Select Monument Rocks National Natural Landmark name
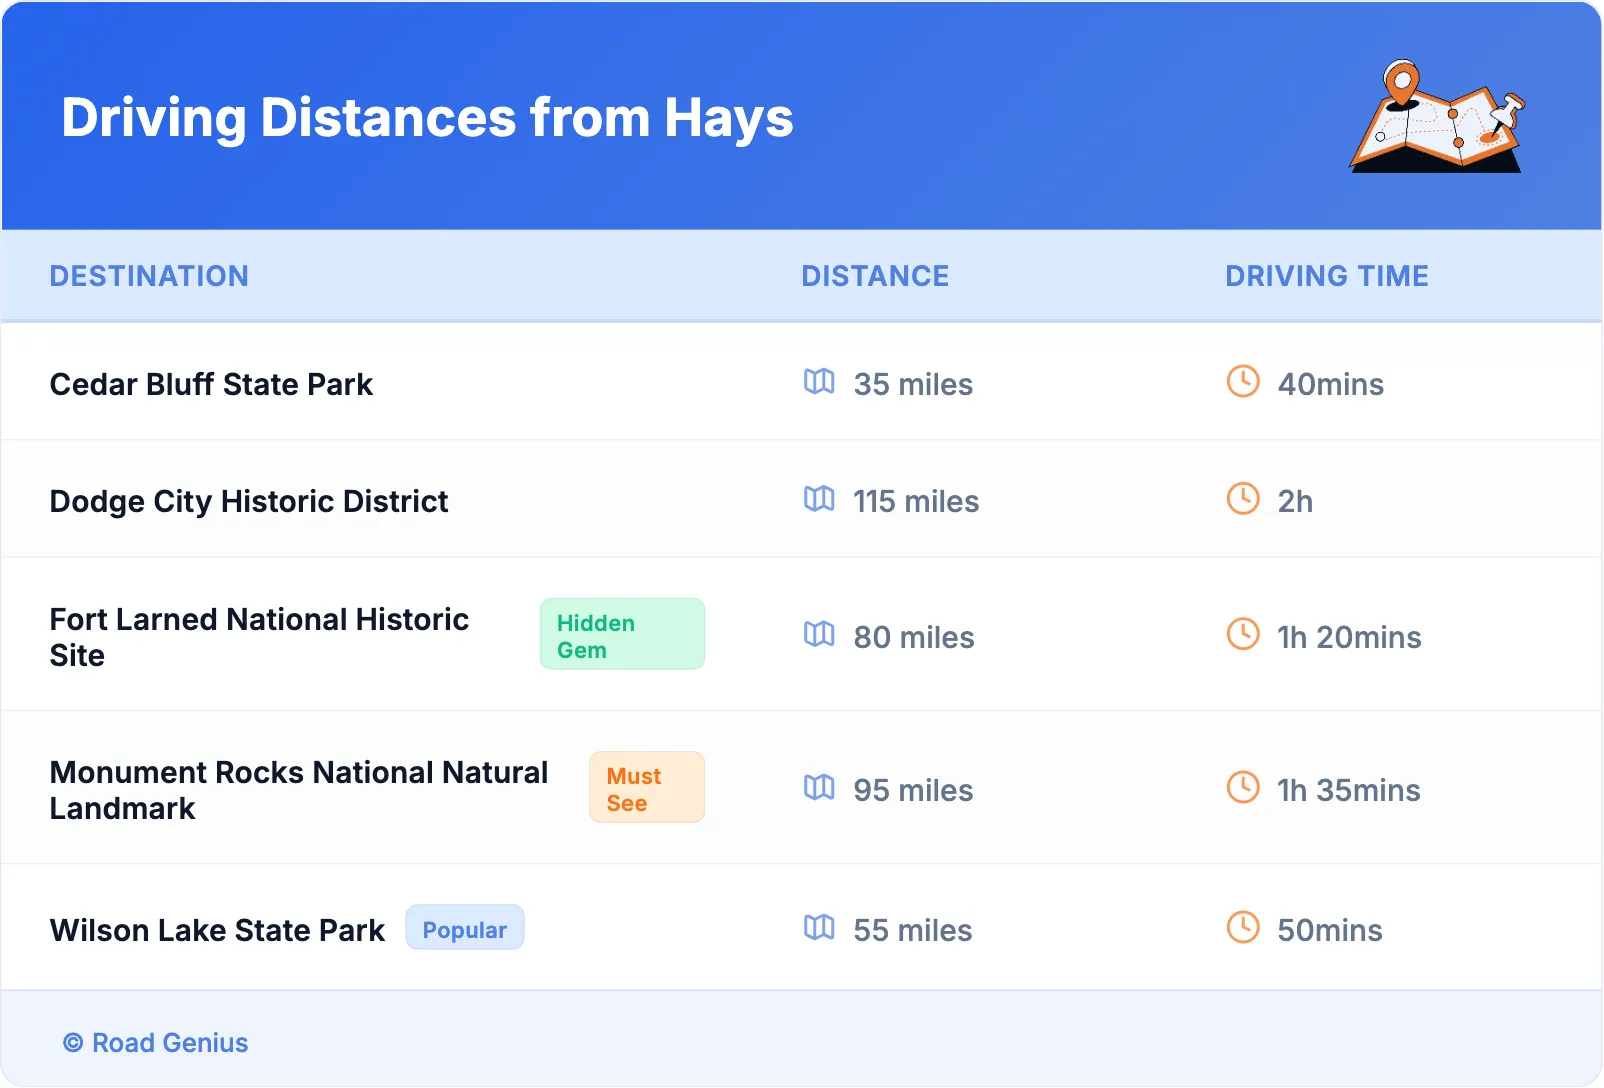Viewport: 1604px width, 1088px height. tap(299, 790)
